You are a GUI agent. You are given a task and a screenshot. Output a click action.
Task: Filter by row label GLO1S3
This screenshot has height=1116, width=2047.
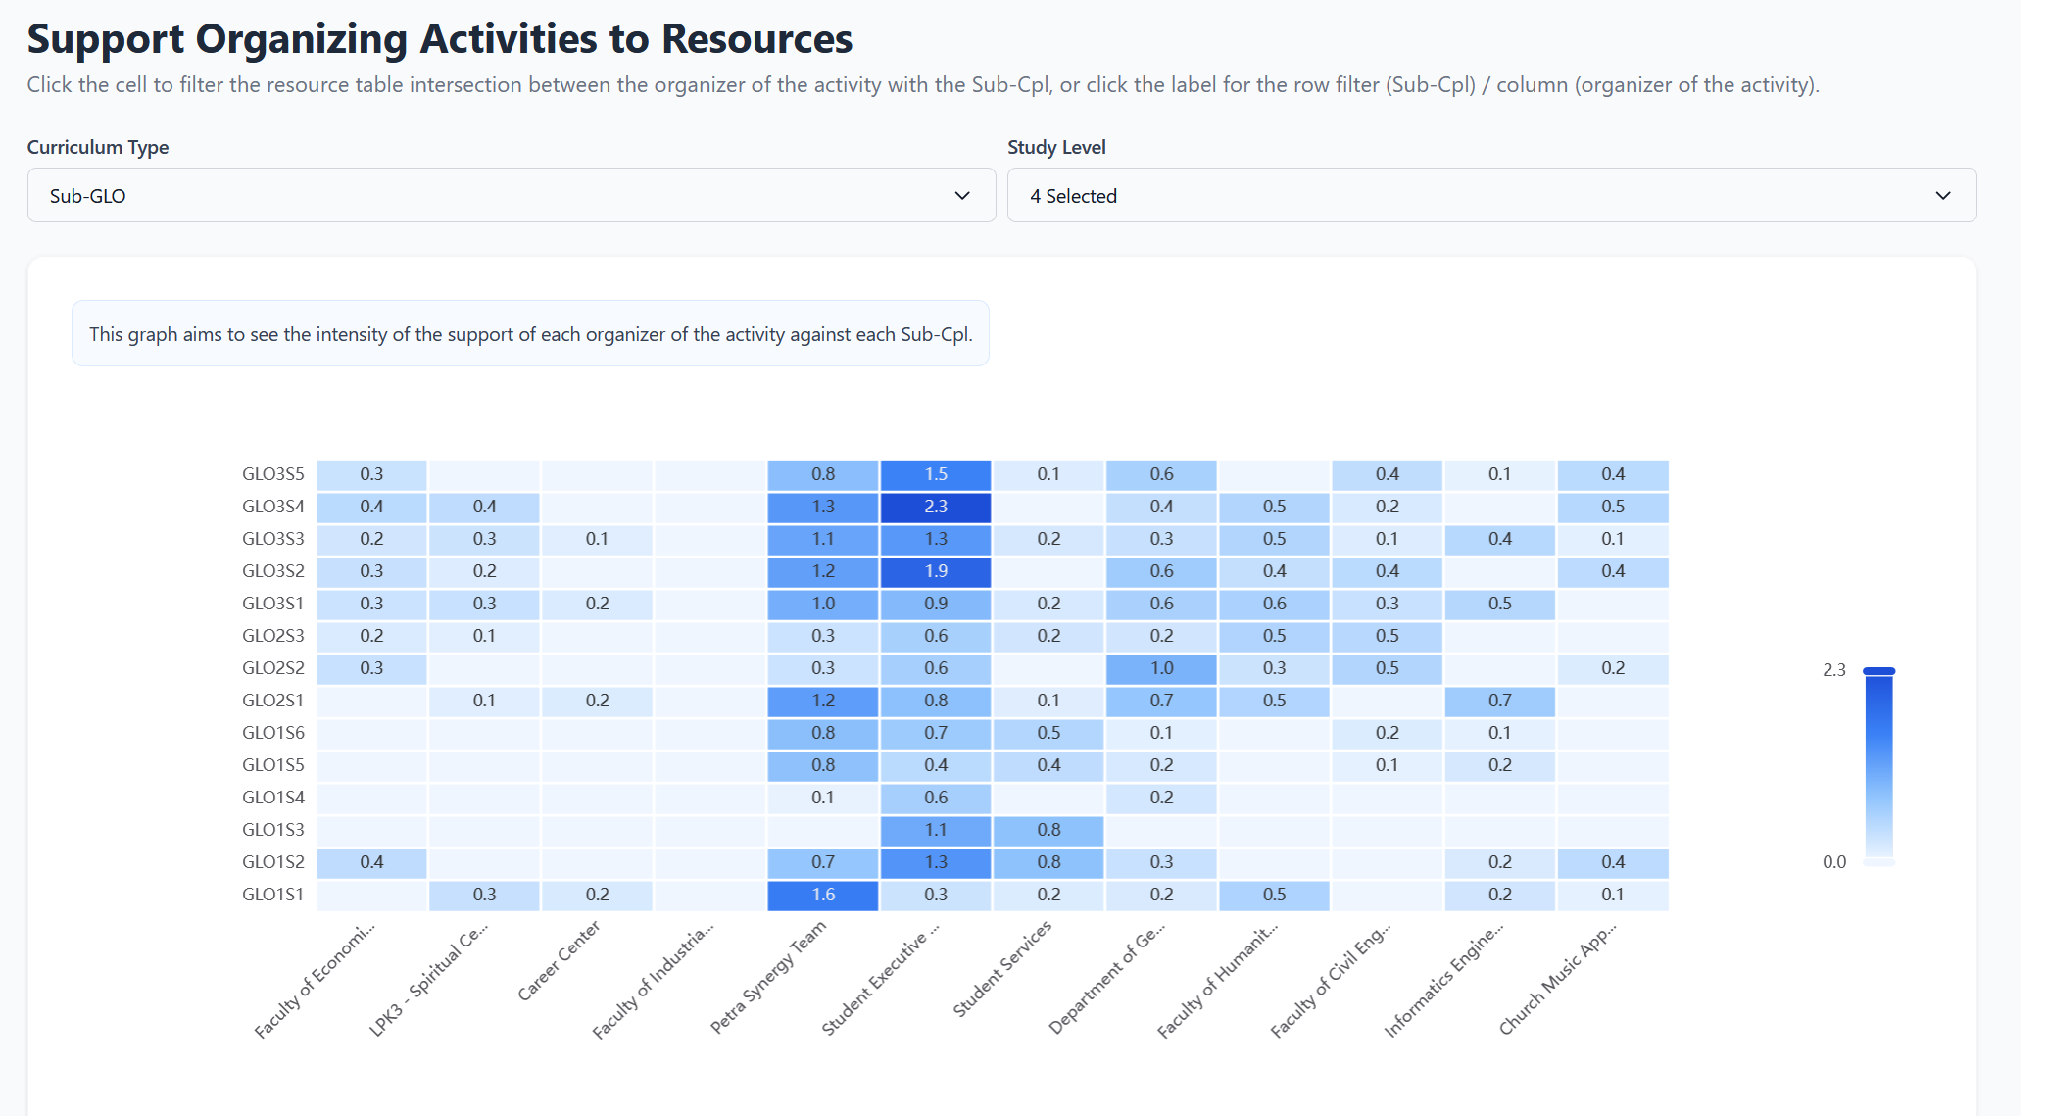[x=273, y=830]
